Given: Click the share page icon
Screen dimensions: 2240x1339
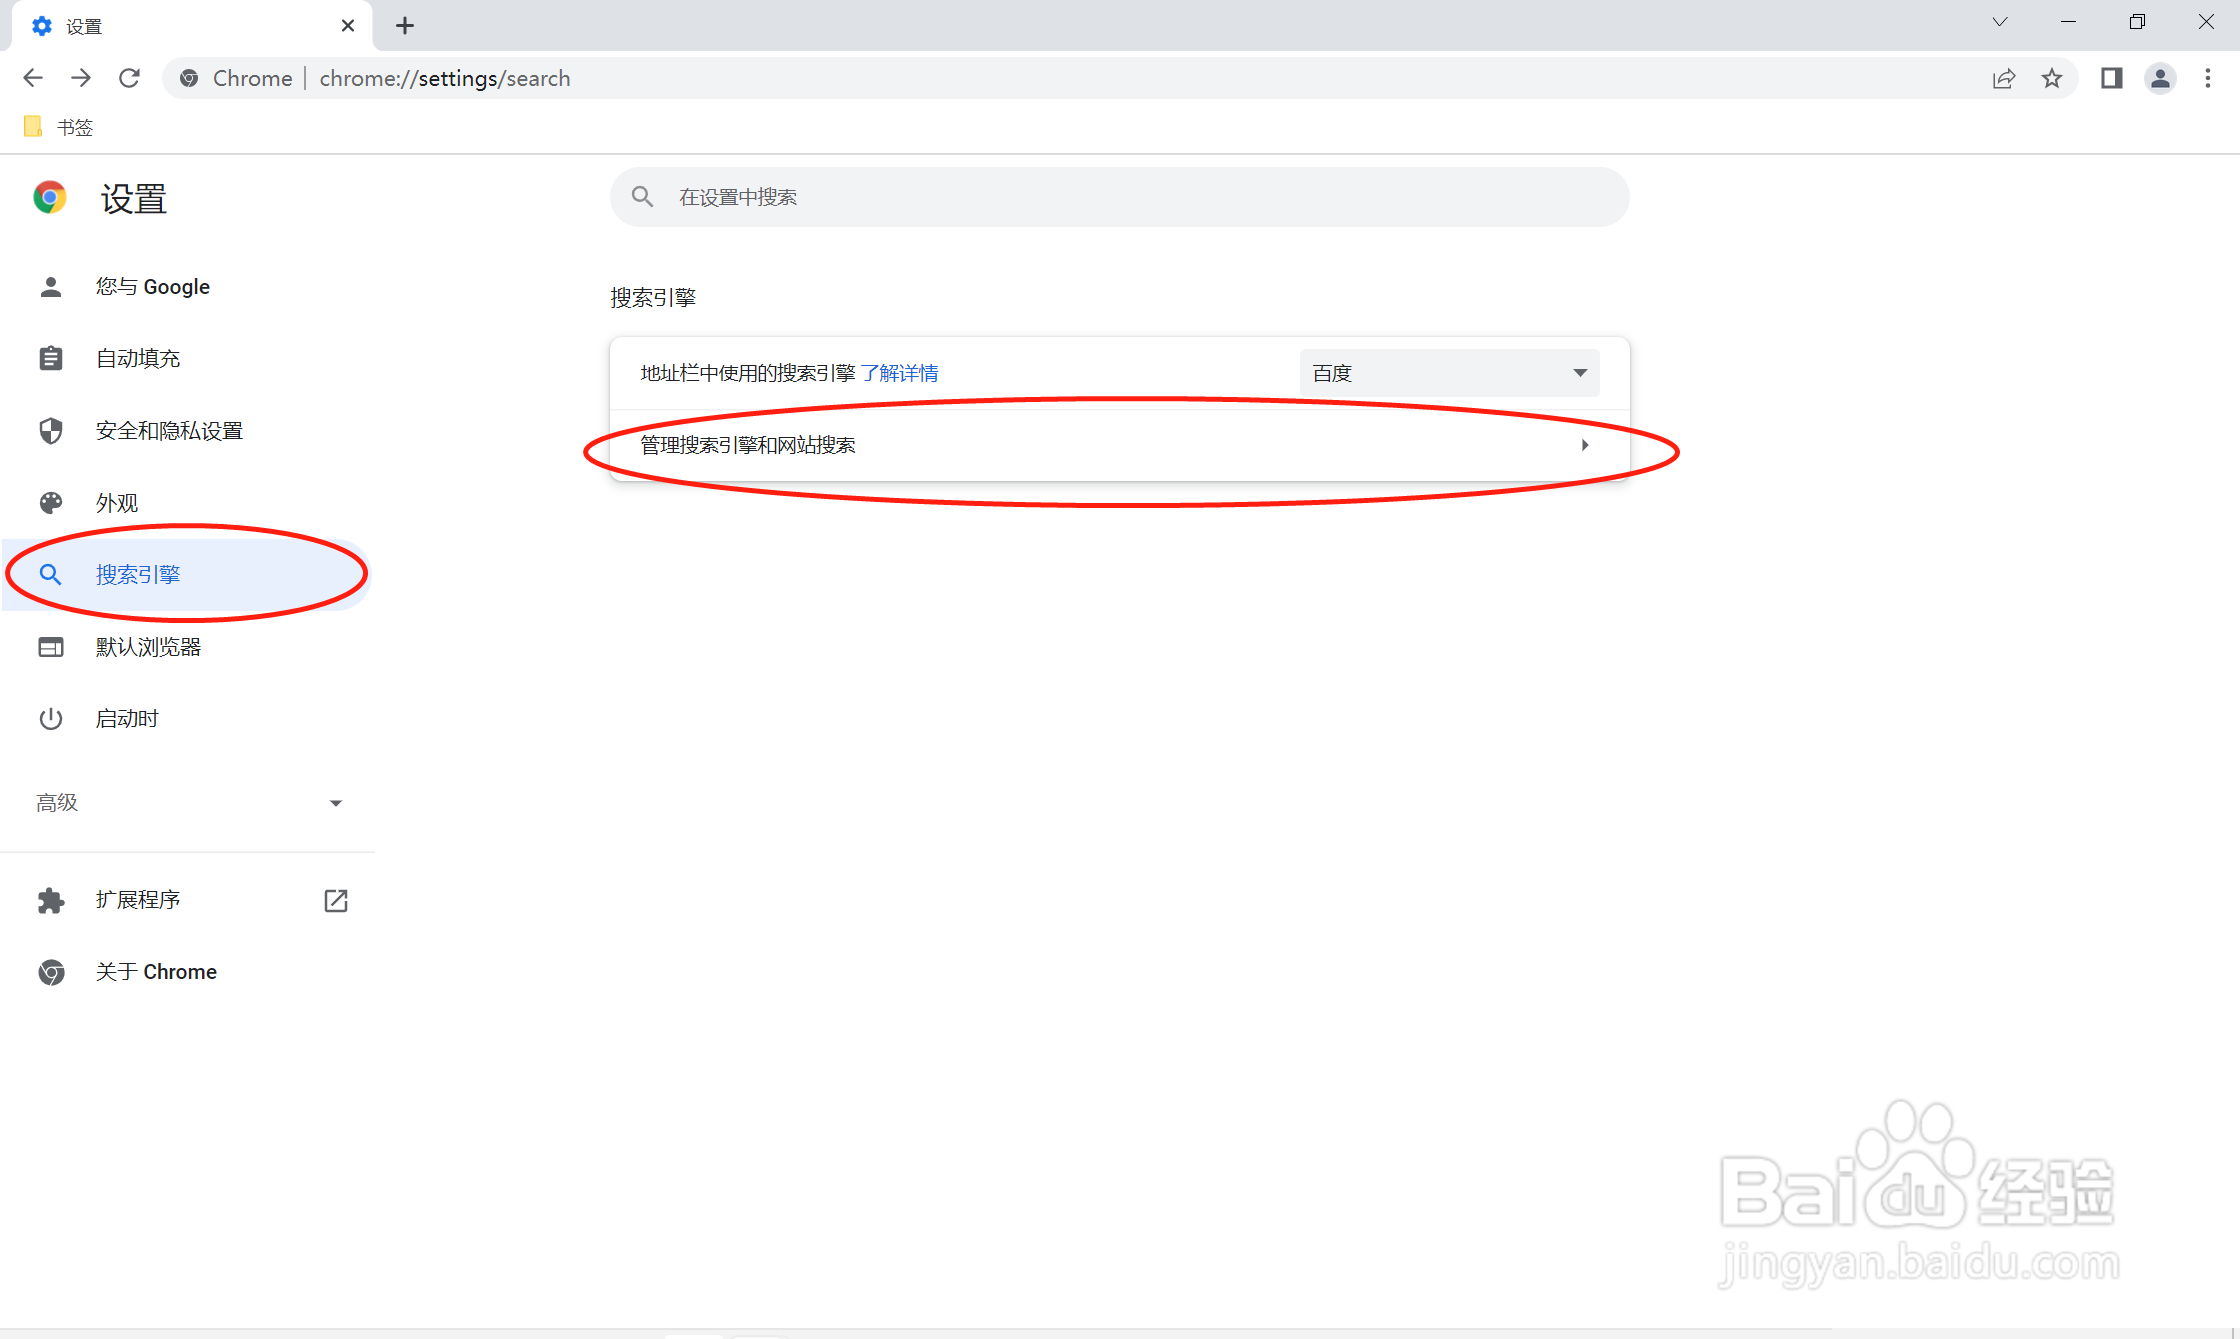Looking at the screenshot, I should tap(2003, 78).
